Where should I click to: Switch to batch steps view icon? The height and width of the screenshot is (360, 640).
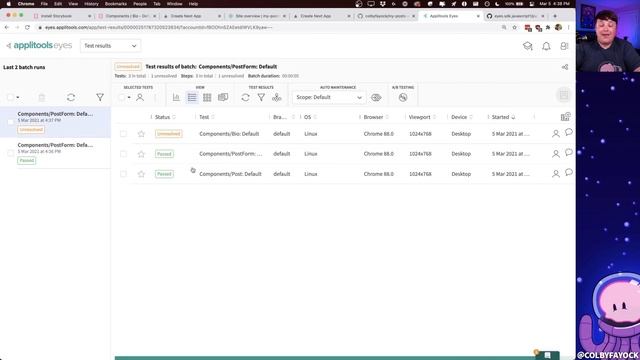223,97
